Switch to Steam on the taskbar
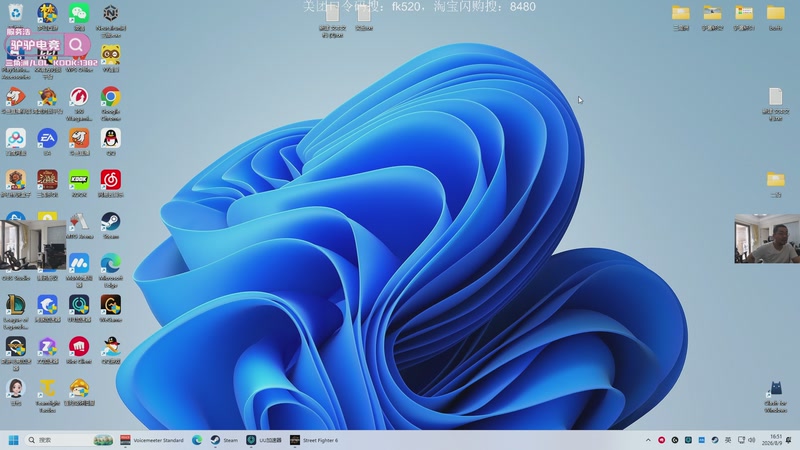Viewport: 800px width, 450px height. pos(224,440)
